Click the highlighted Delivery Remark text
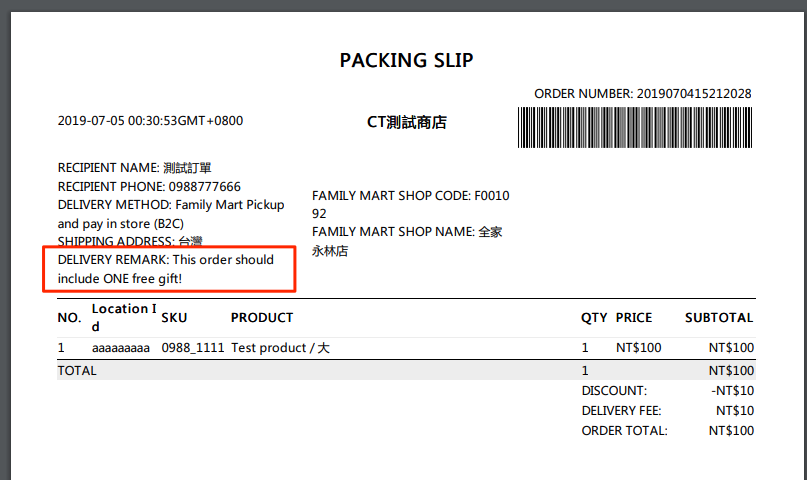 pyautogui.click(x=166, y=269)
